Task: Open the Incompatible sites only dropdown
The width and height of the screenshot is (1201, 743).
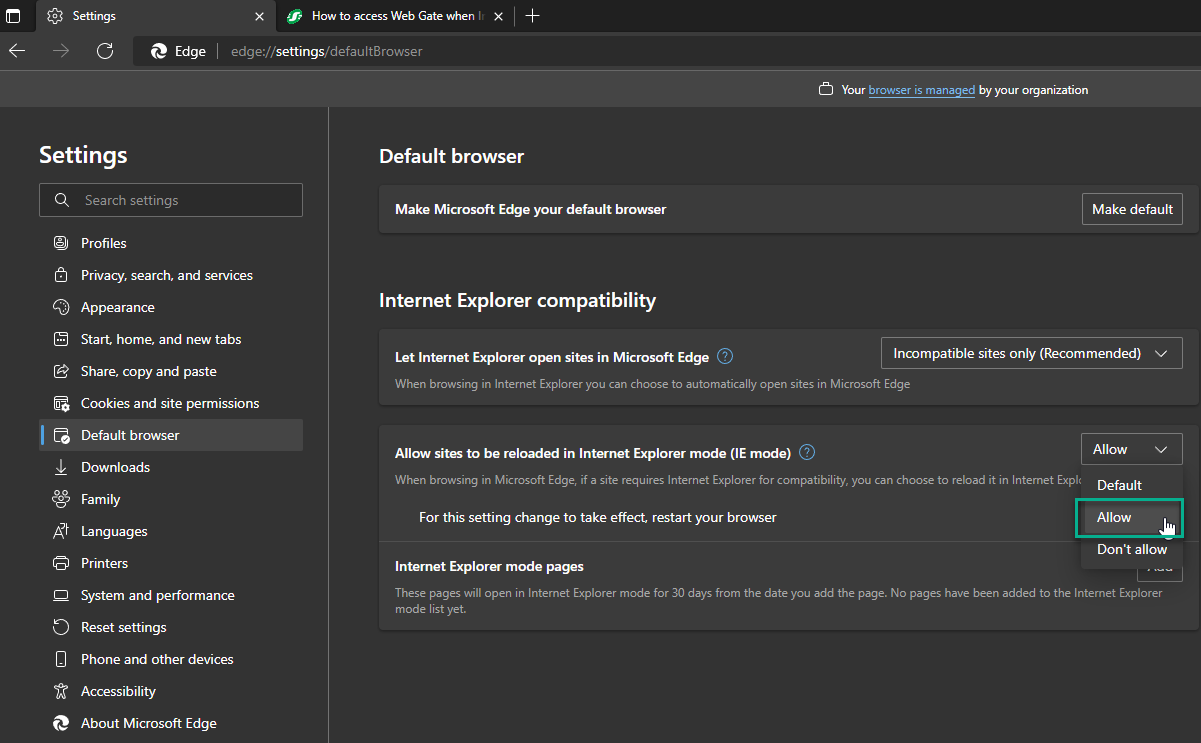Action: (1031, 353)
